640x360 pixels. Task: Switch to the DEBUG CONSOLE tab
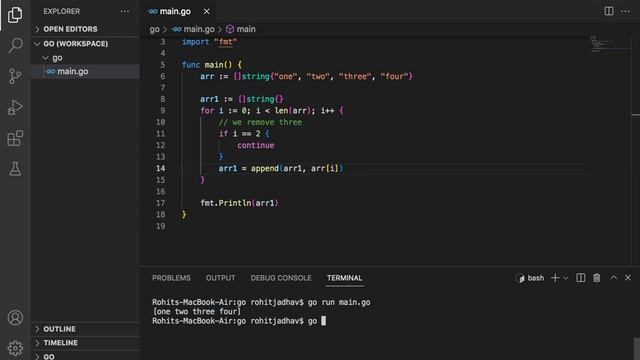click(x=281, y=278)
